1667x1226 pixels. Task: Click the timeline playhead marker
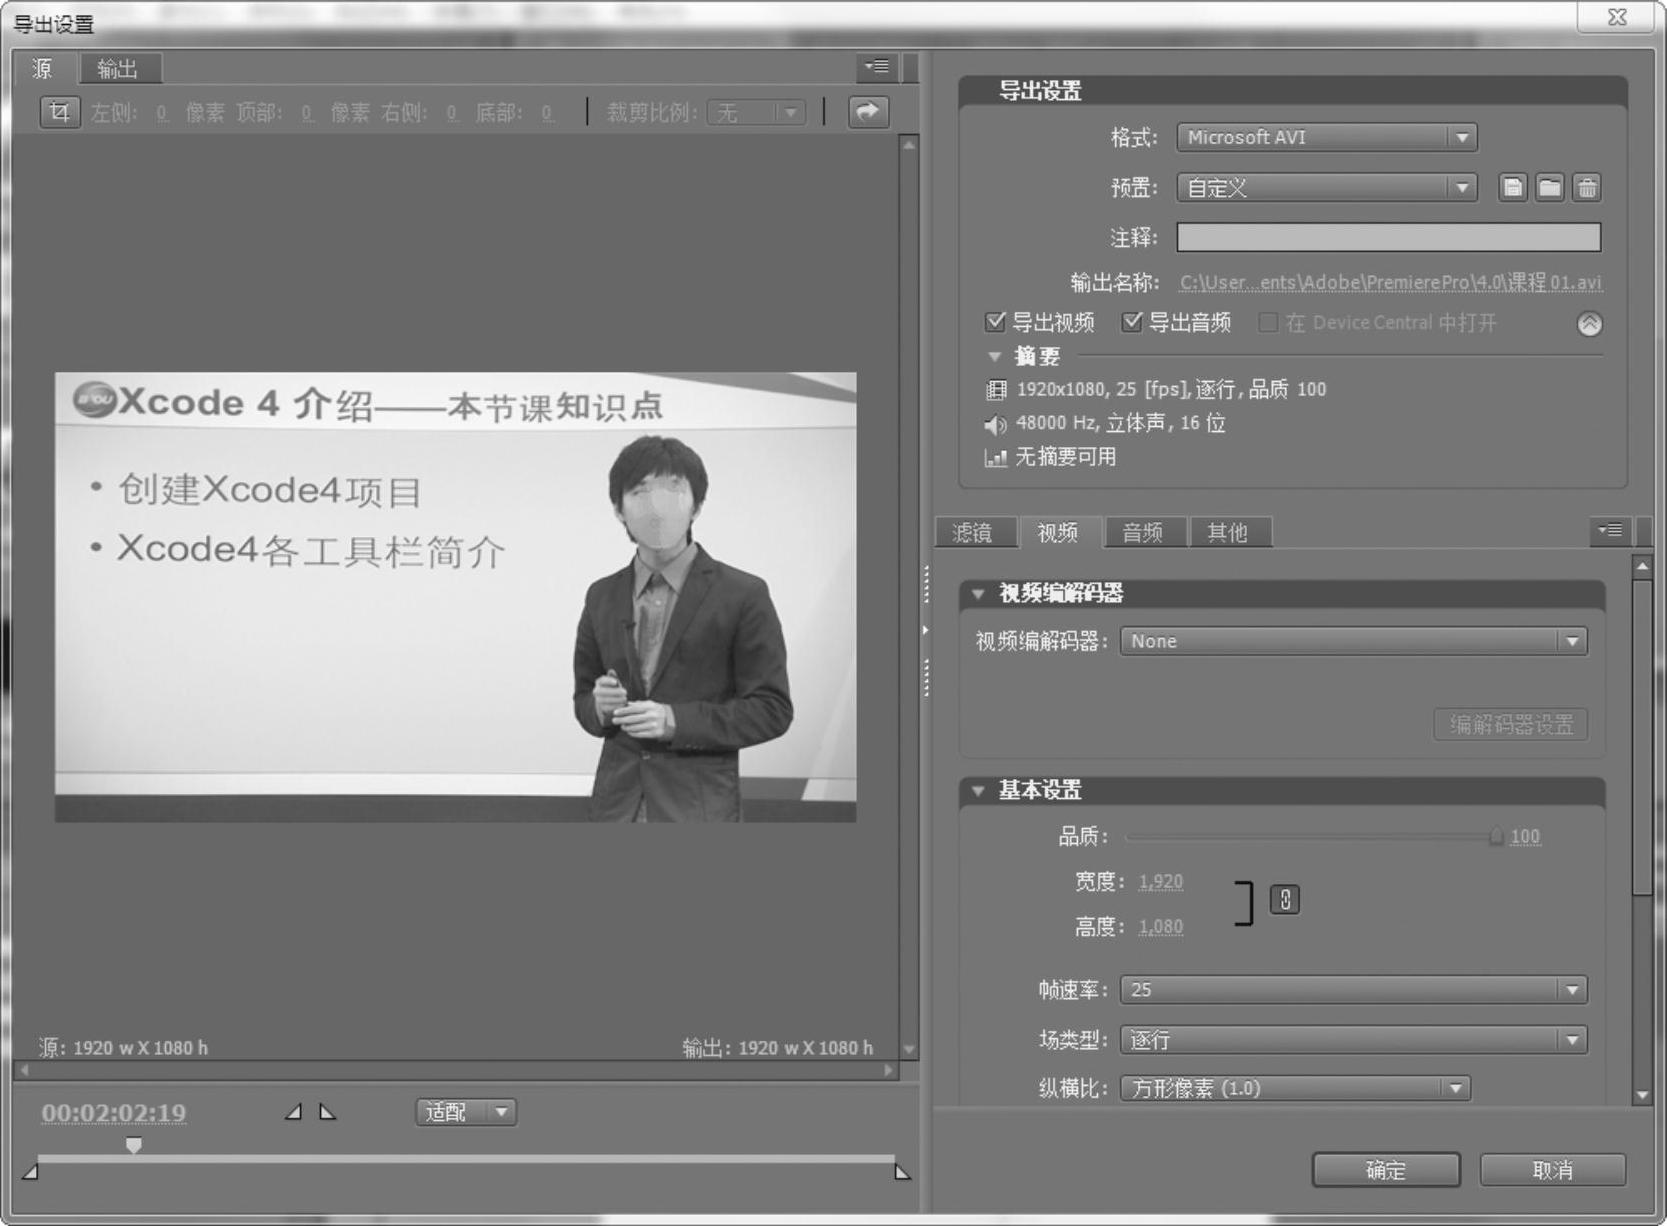click(x=133, y=1145)
